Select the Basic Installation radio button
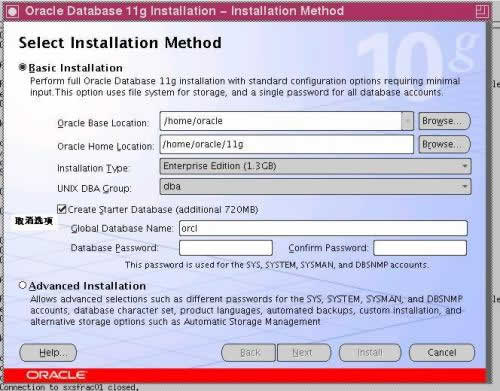The image size is (500, 391). [x=22, y=67]
